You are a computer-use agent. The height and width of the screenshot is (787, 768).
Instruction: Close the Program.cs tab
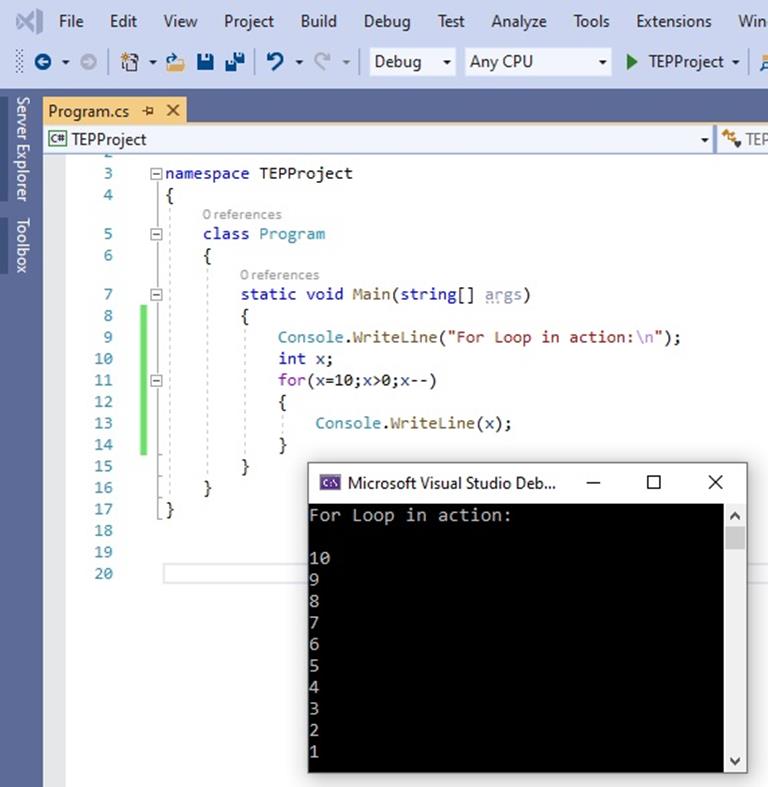172,111
